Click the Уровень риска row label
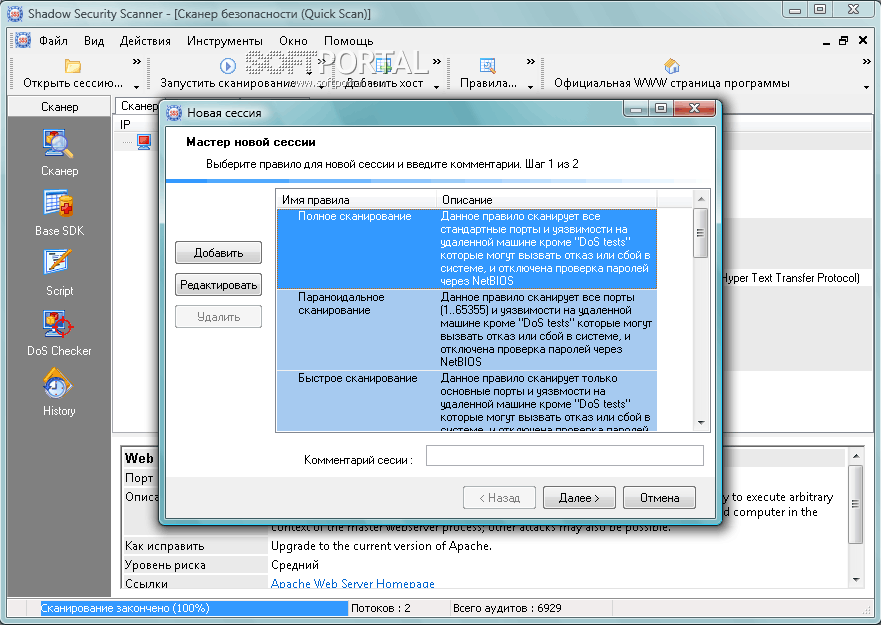 tap(165, 565)
